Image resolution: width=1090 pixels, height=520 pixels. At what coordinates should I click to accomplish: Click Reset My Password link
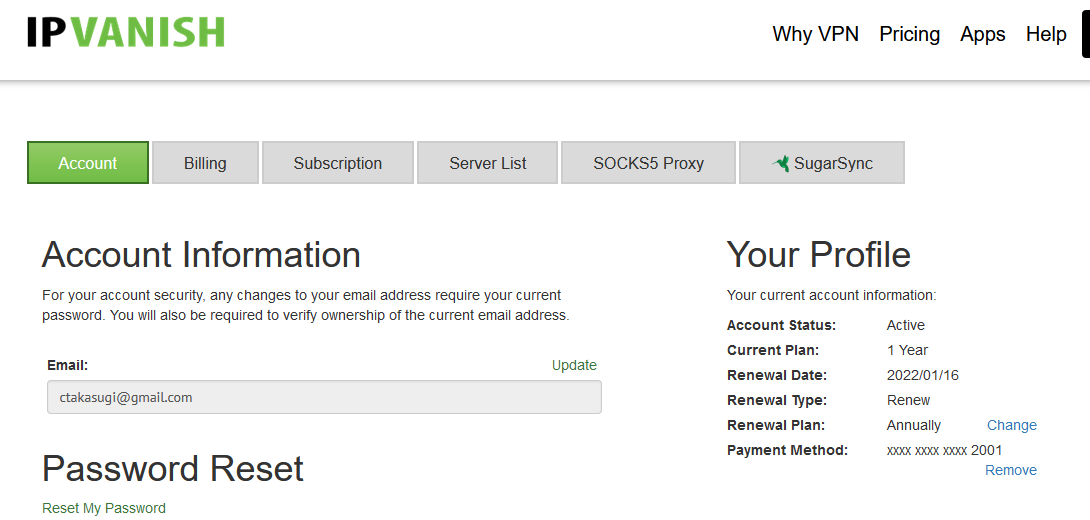[104, 508]
